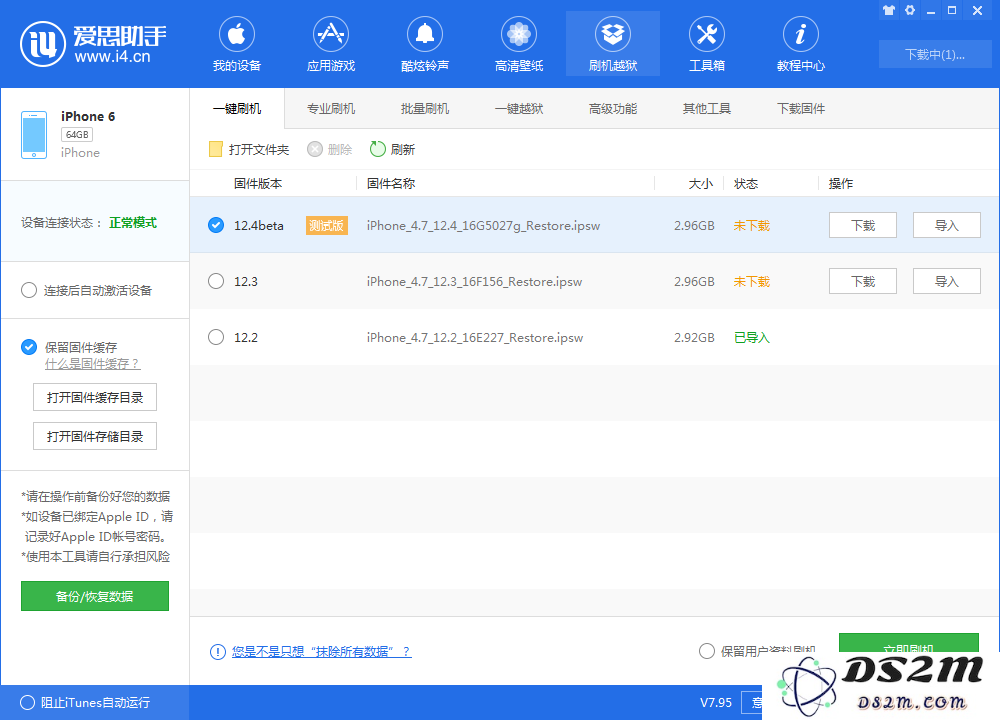The width and height of the screenshot is (1000, 720).
Task: Open the 教程中心 info icon
Action: click(x=800, y=34)
